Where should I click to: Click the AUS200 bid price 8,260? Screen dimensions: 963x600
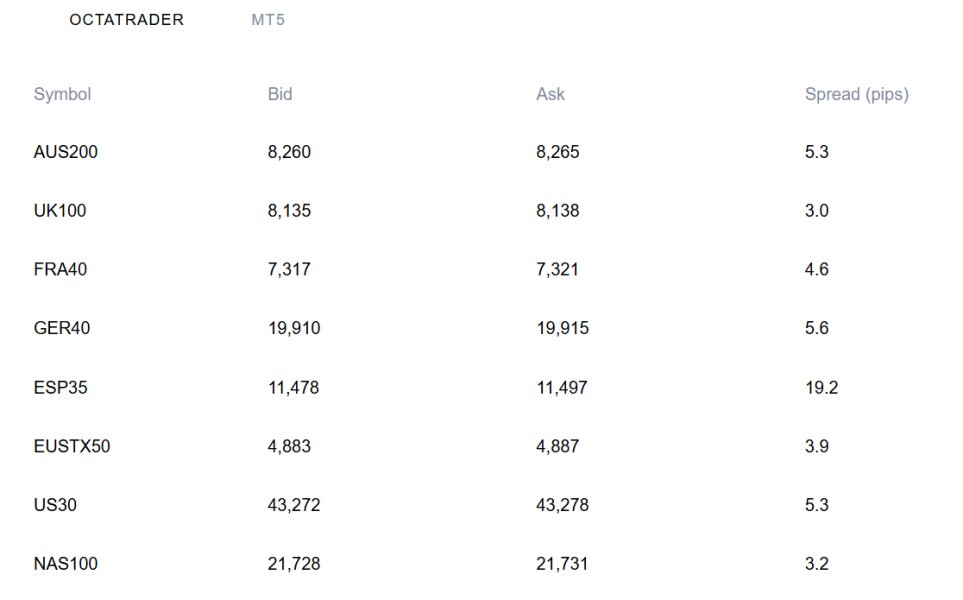pyautogui.click(x=290, y=152)
